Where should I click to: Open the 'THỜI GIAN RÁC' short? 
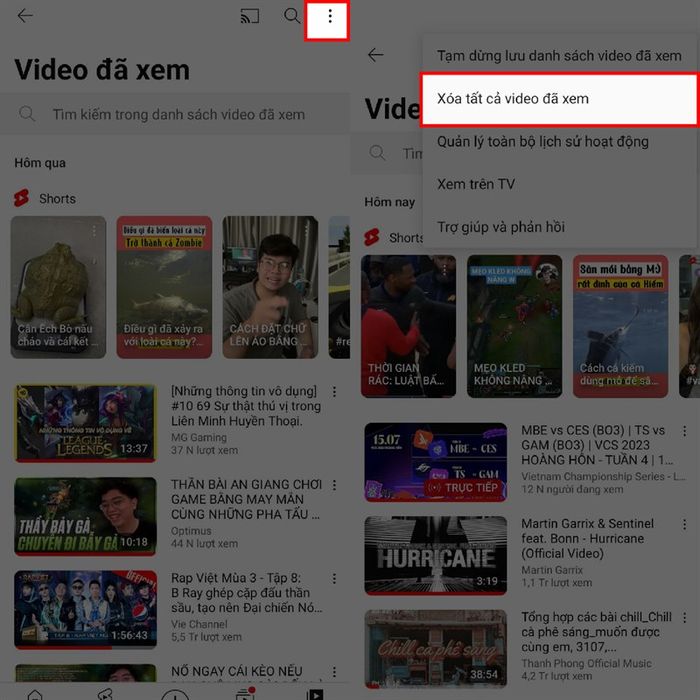[408, 326]
